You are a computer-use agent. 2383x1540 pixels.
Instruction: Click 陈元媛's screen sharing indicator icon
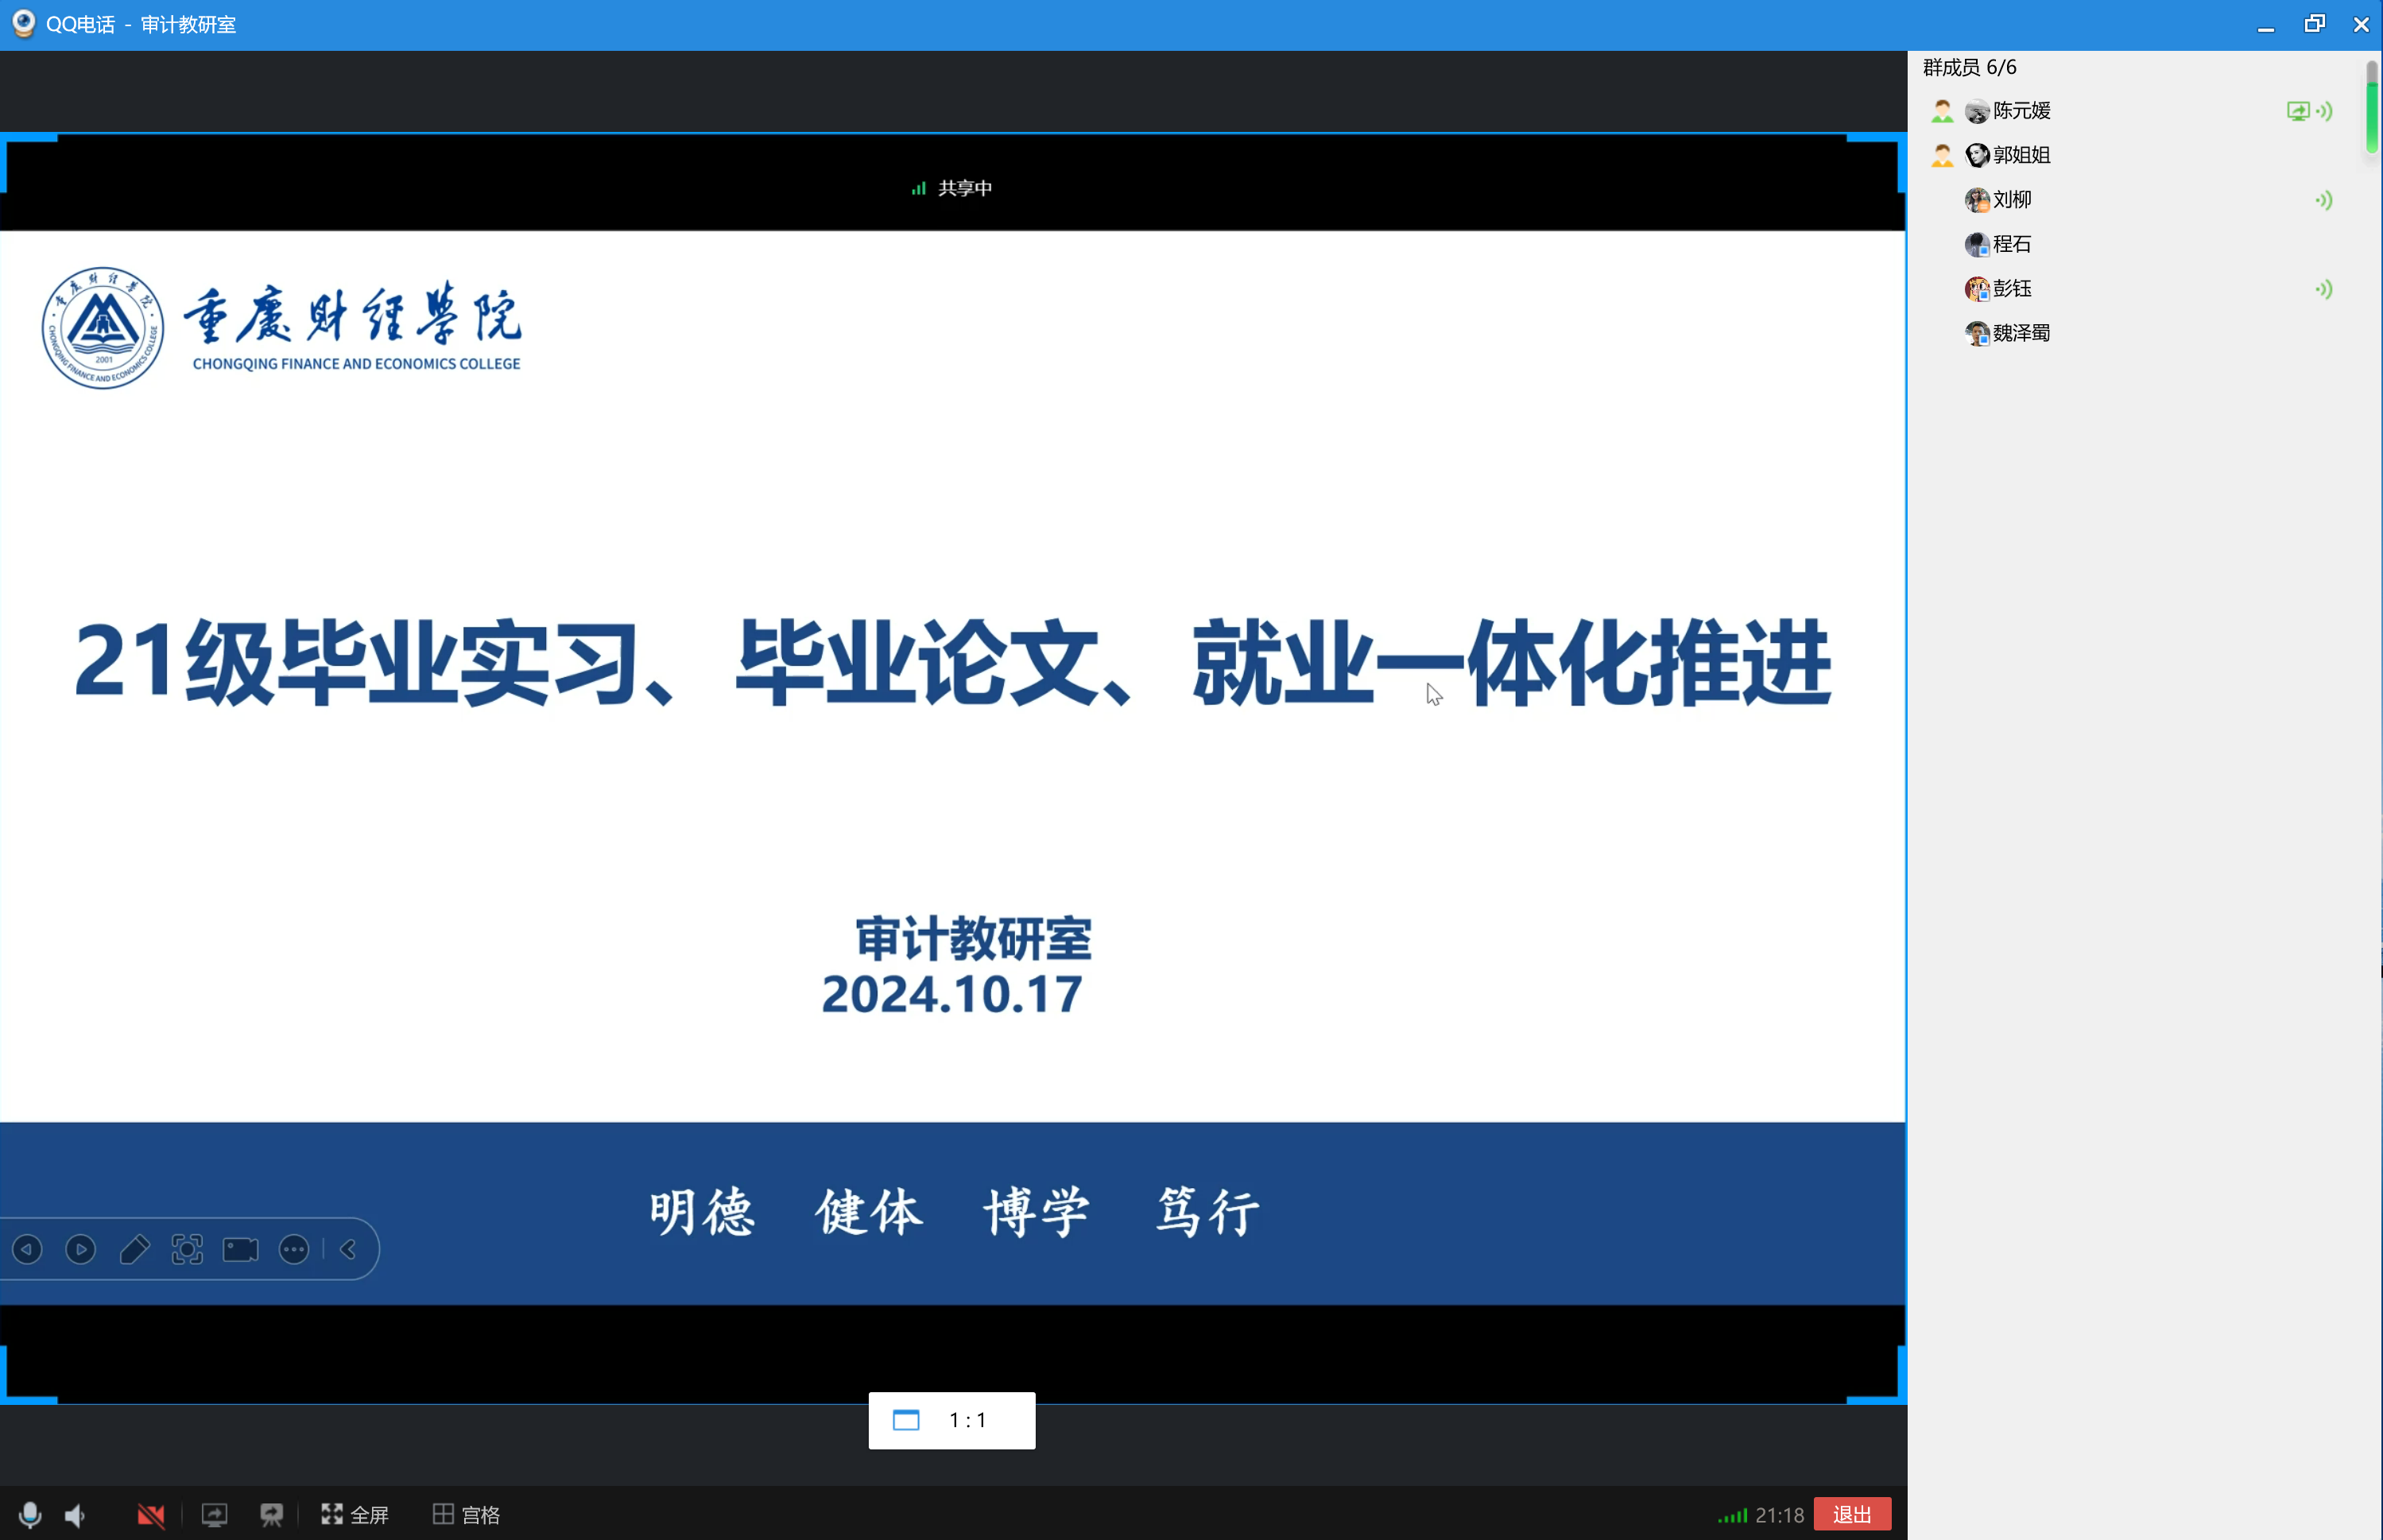click(2298, 111)
